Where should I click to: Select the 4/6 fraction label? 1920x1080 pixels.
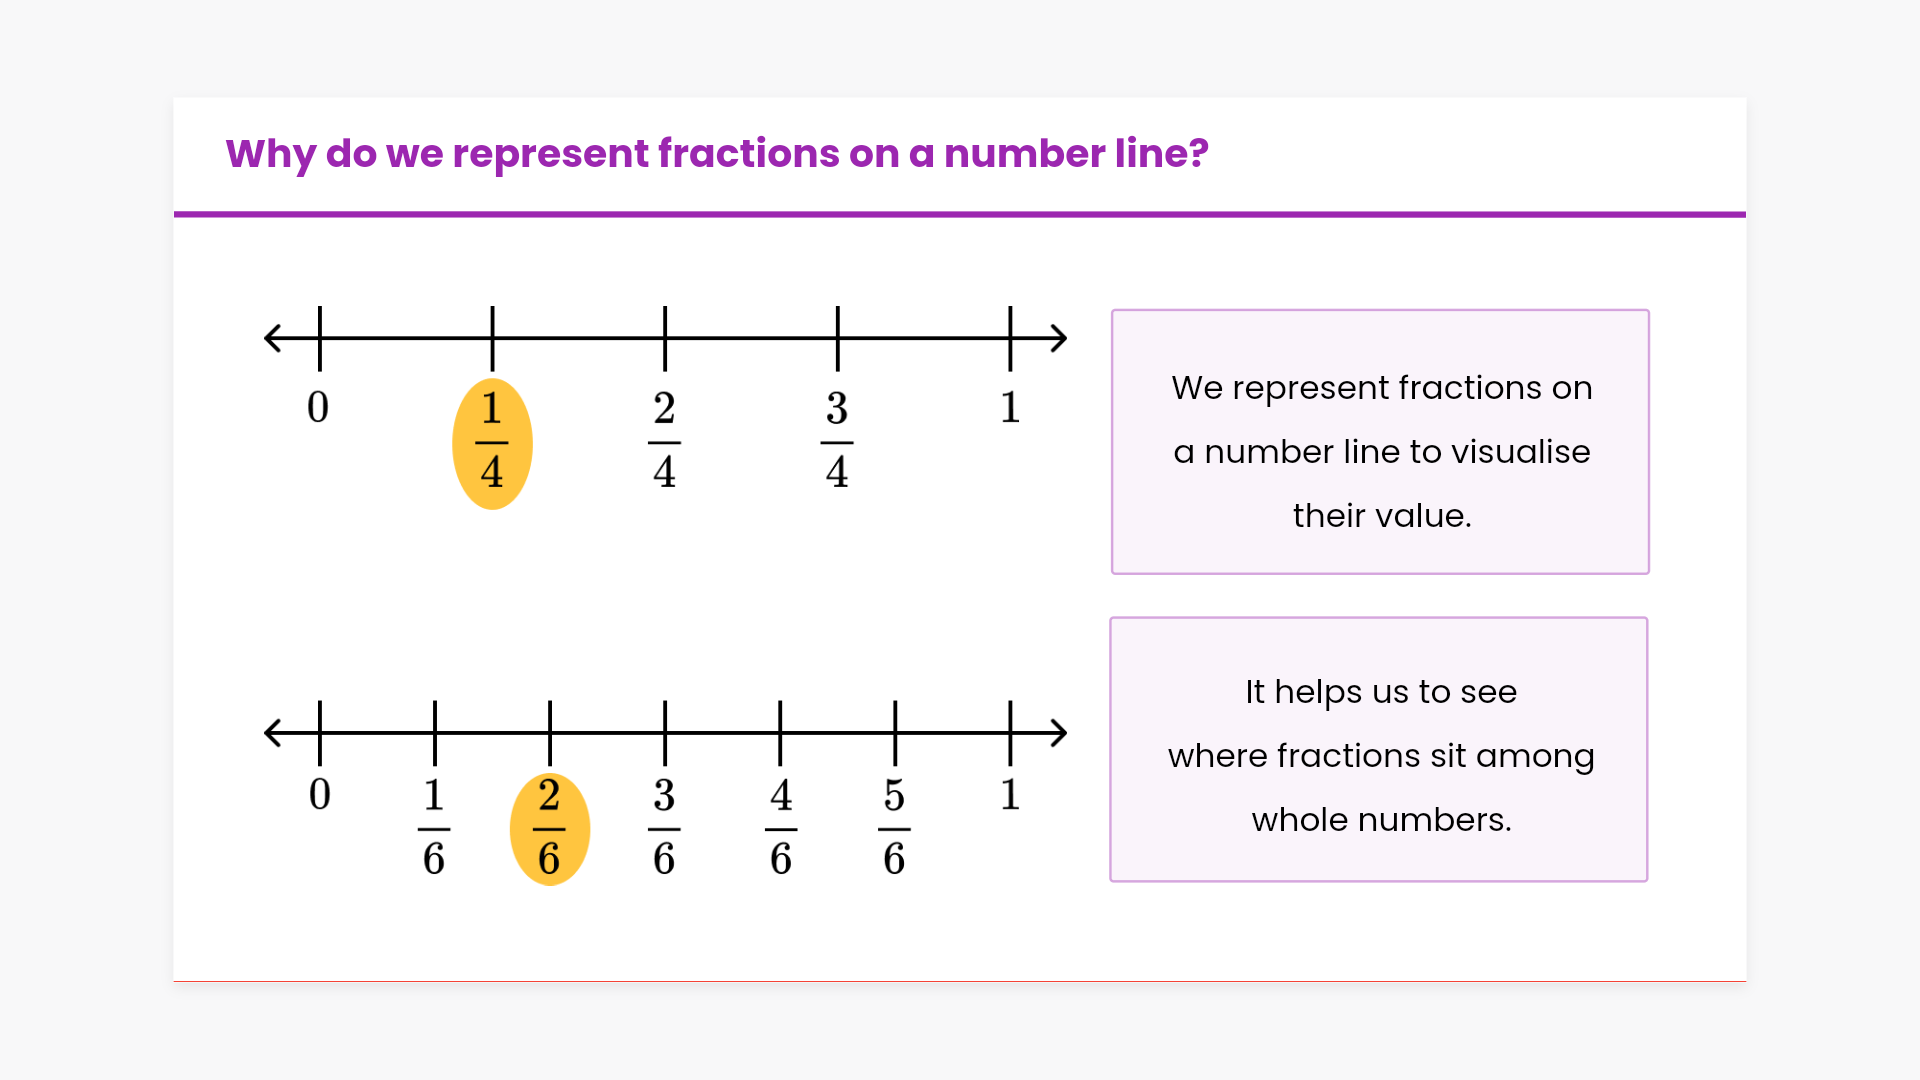click(781, 828)
